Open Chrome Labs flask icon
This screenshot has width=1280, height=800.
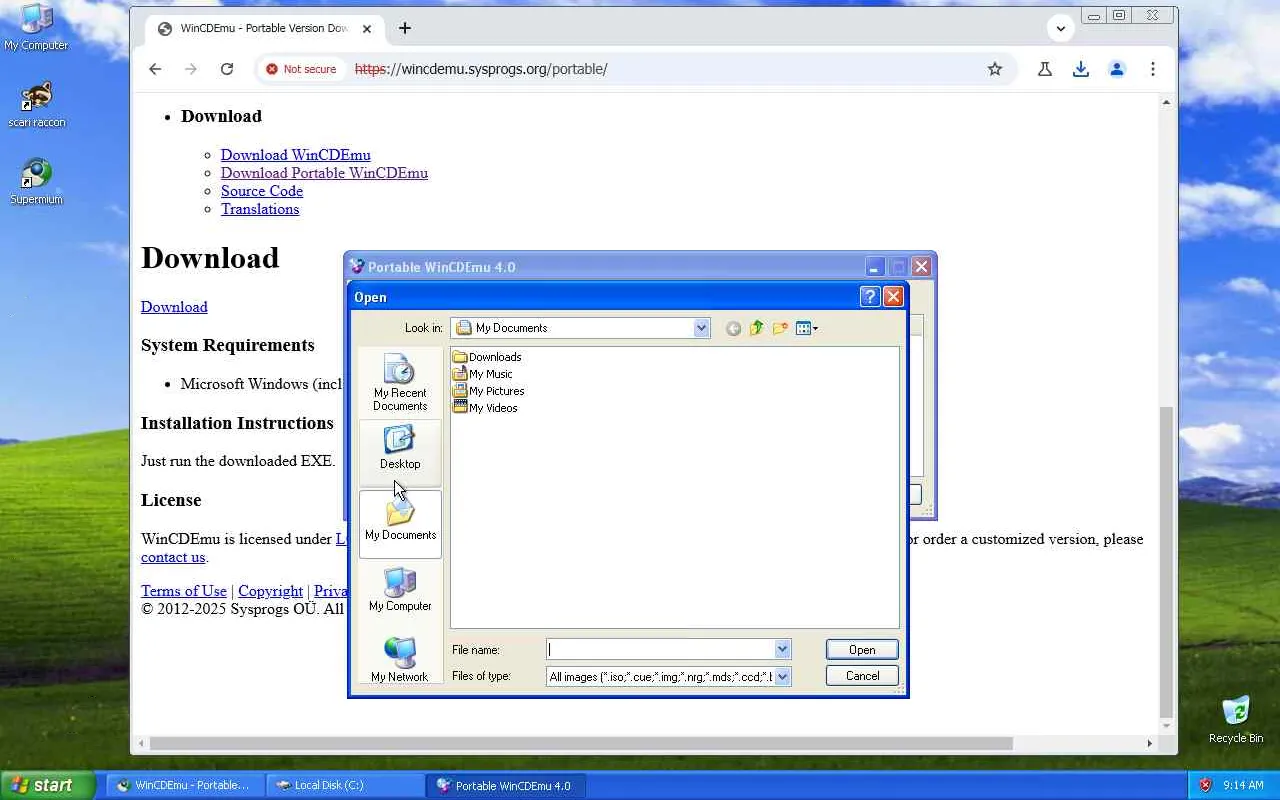point(1045,69)
